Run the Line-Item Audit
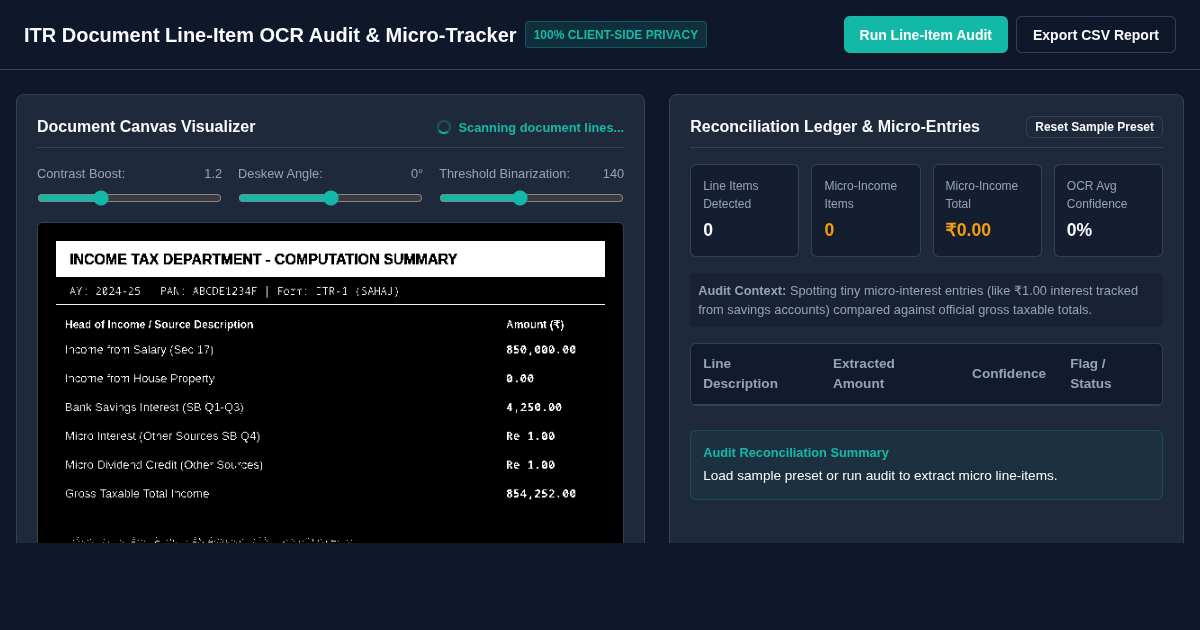This screenshot has width=1200, height=630. pyautogui.click(x=926, y=35)
